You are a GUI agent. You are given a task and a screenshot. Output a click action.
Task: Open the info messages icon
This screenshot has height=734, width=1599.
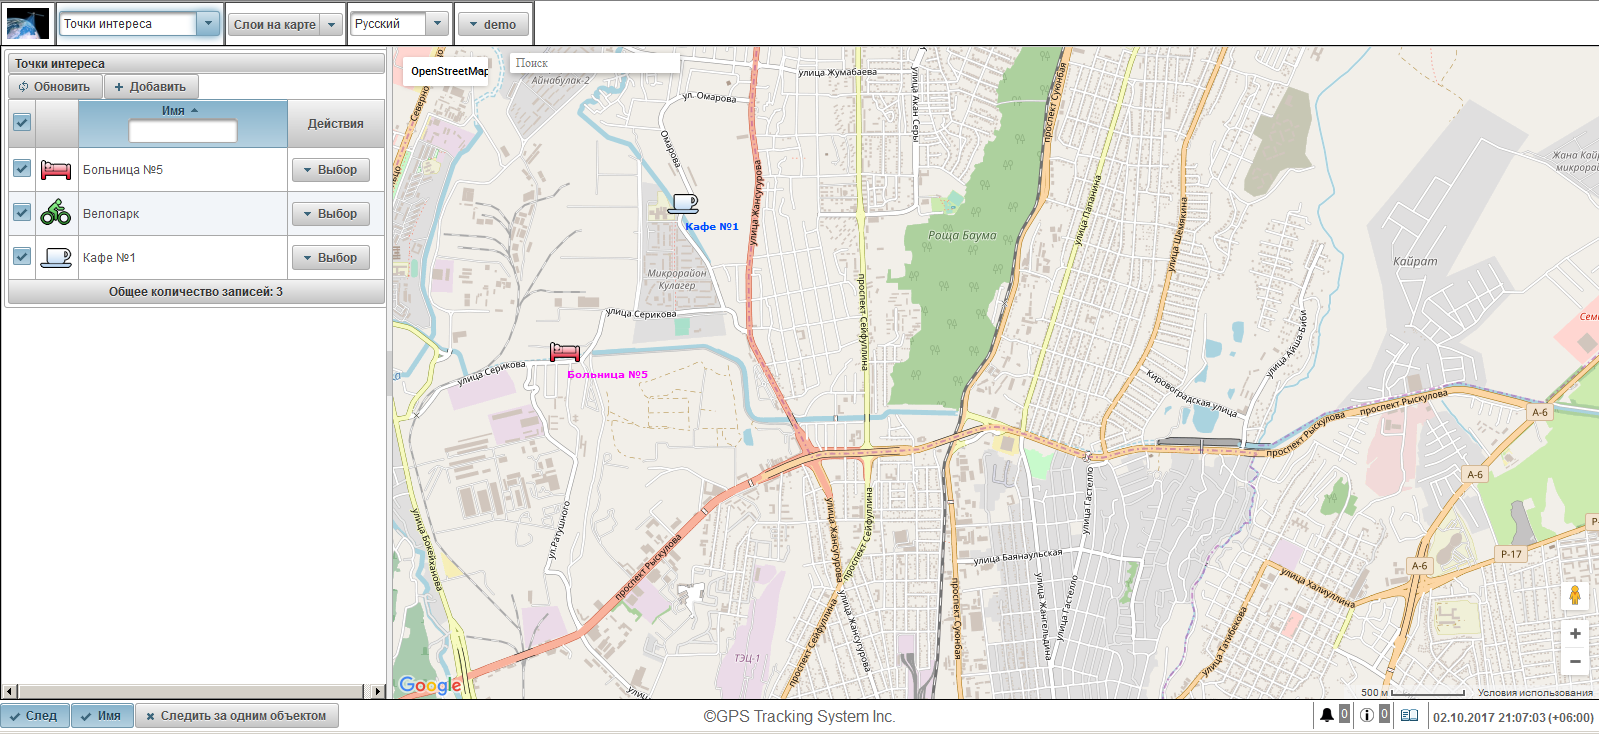pos(1366,715)
